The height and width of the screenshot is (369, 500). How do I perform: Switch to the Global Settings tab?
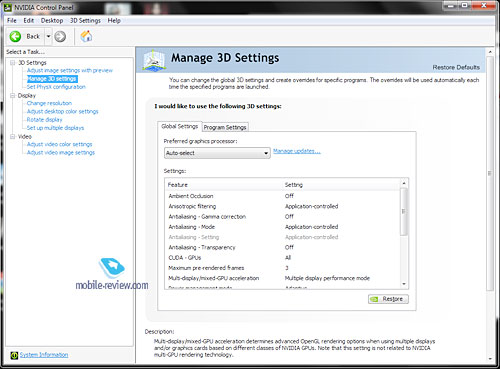(180, 126)
